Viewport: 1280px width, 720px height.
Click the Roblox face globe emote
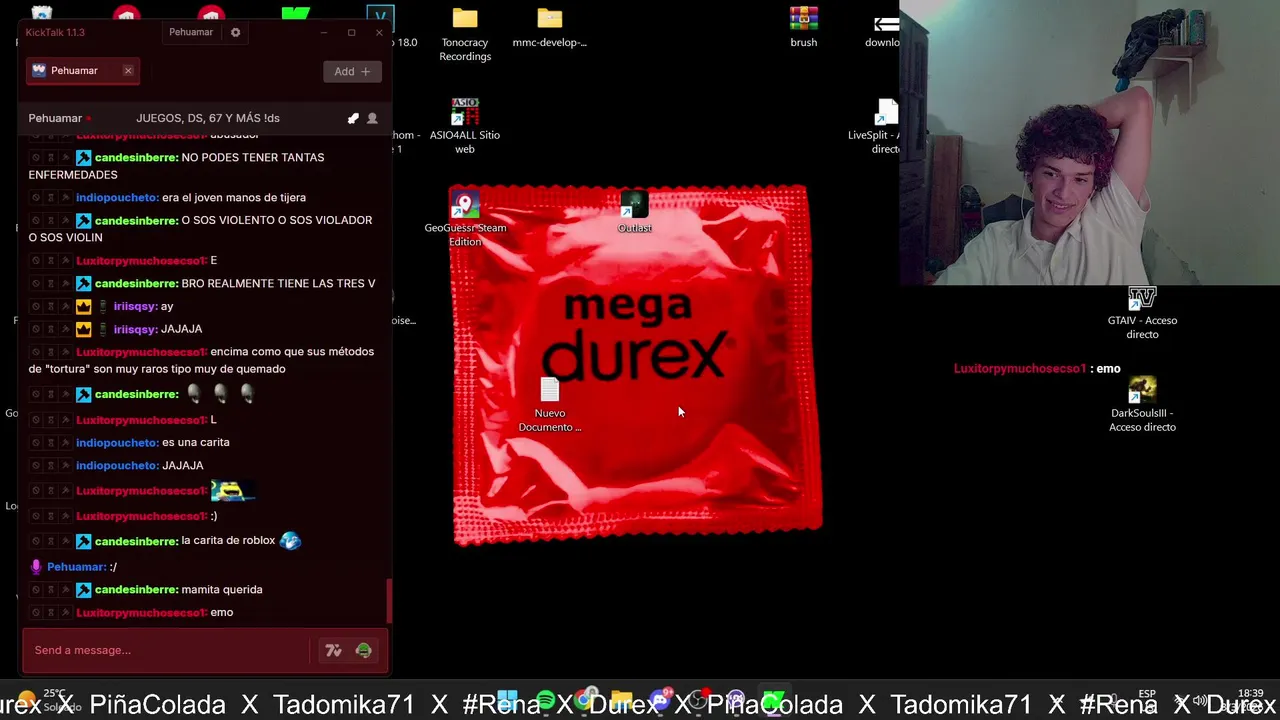pyautogui.click(x=290, y=541)
